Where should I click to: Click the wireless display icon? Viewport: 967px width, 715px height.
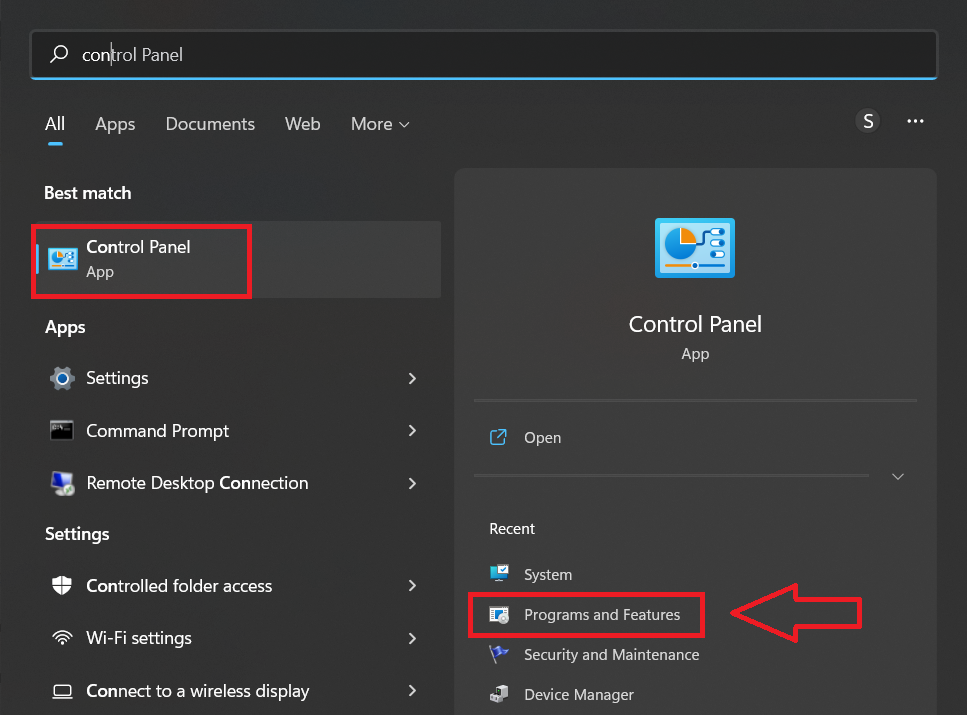(x=62, y=691)
